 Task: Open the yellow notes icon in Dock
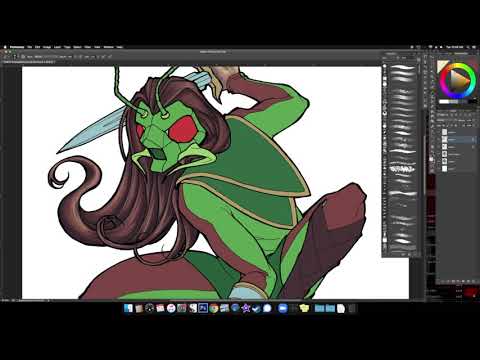pos(304,308)
